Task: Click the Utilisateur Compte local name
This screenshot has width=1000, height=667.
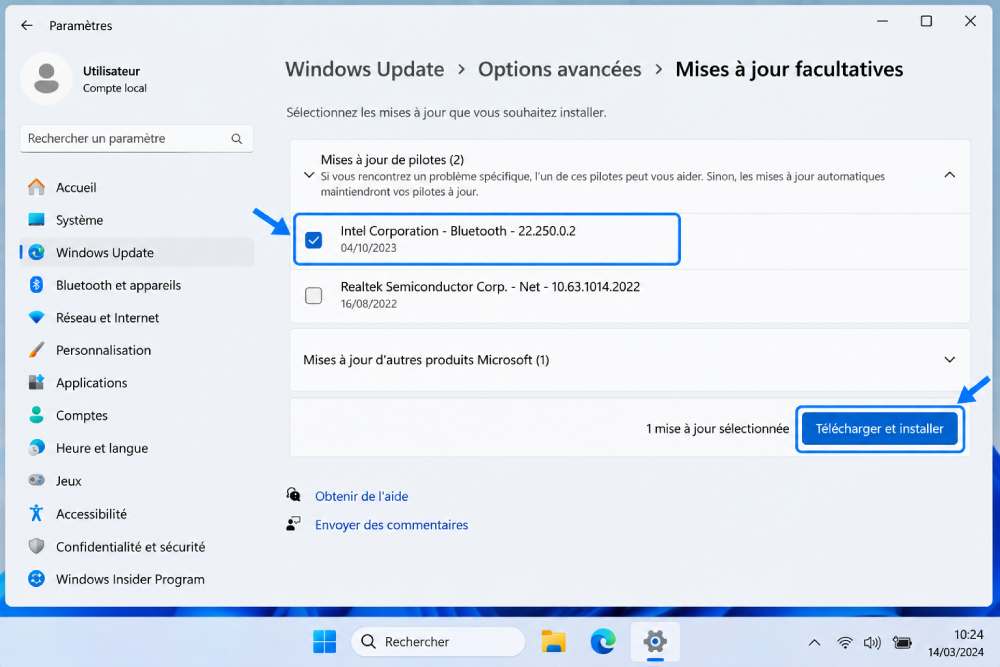Action: point(115,79)
